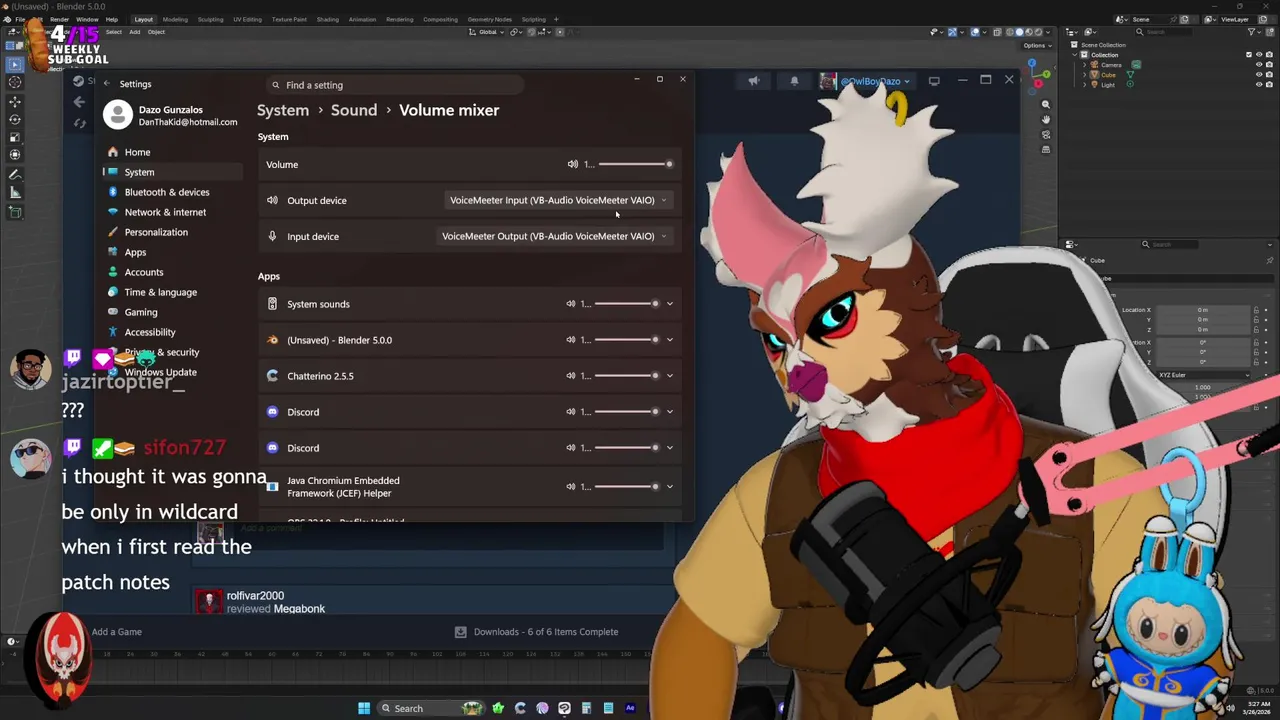The width and height of the screenshot is (1280, 720).
Task: Disable Cube in renders via camera icon
Action: pos(1267,75)
